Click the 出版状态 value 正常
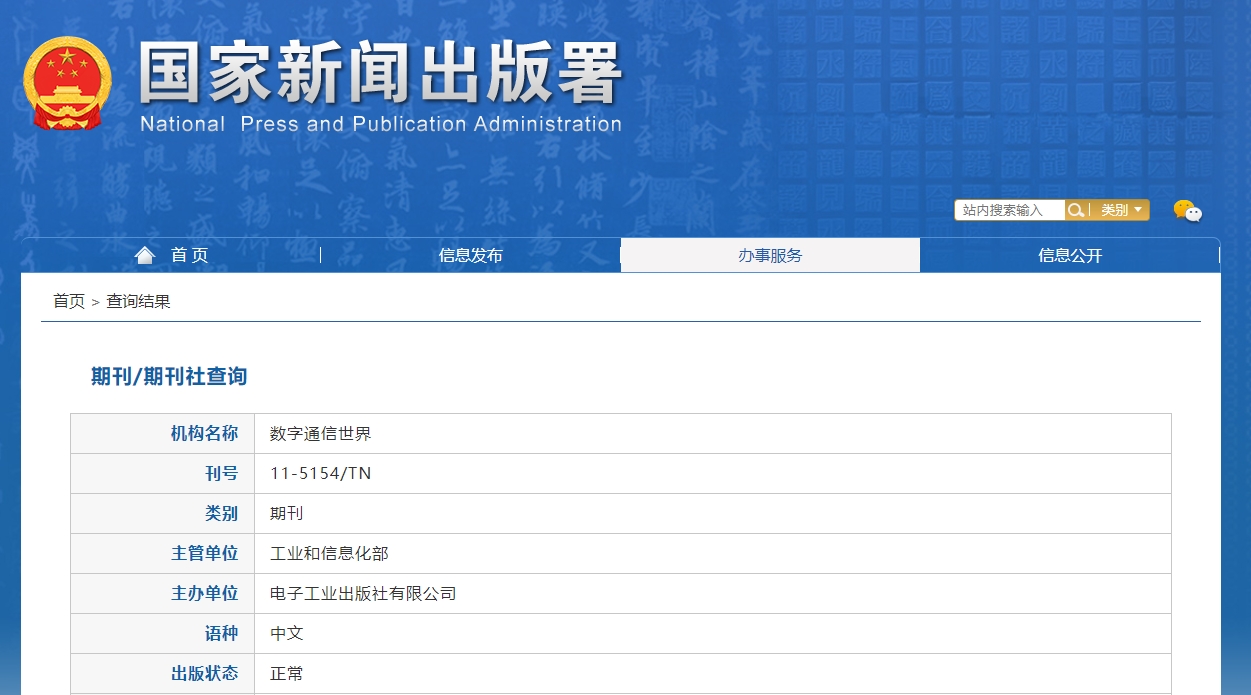The width and height of the screenshot is (1251, 695). coord(286,674)
